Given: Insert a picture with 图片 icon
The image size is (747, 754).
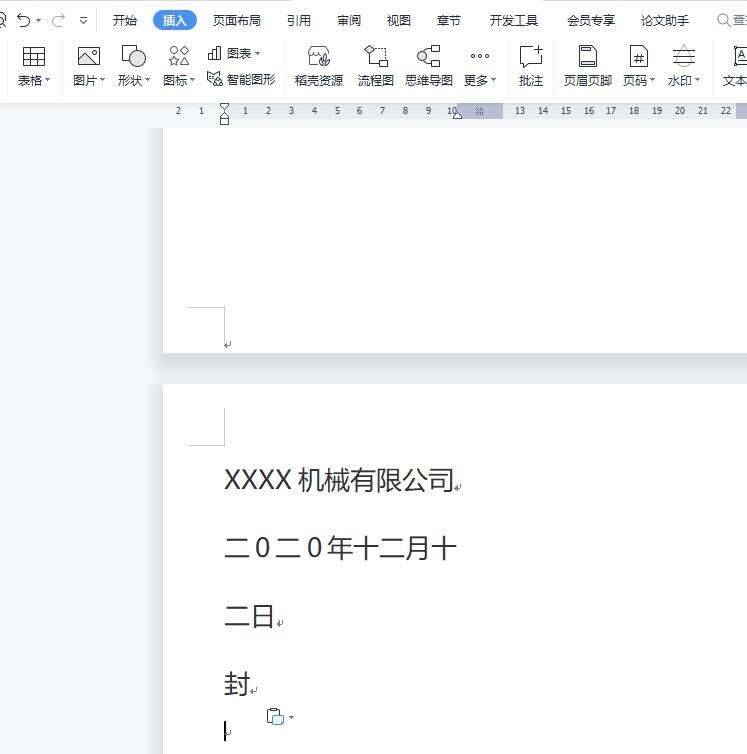Looking at the screenshot, I should pyautogui.click(x=89, y=57).
